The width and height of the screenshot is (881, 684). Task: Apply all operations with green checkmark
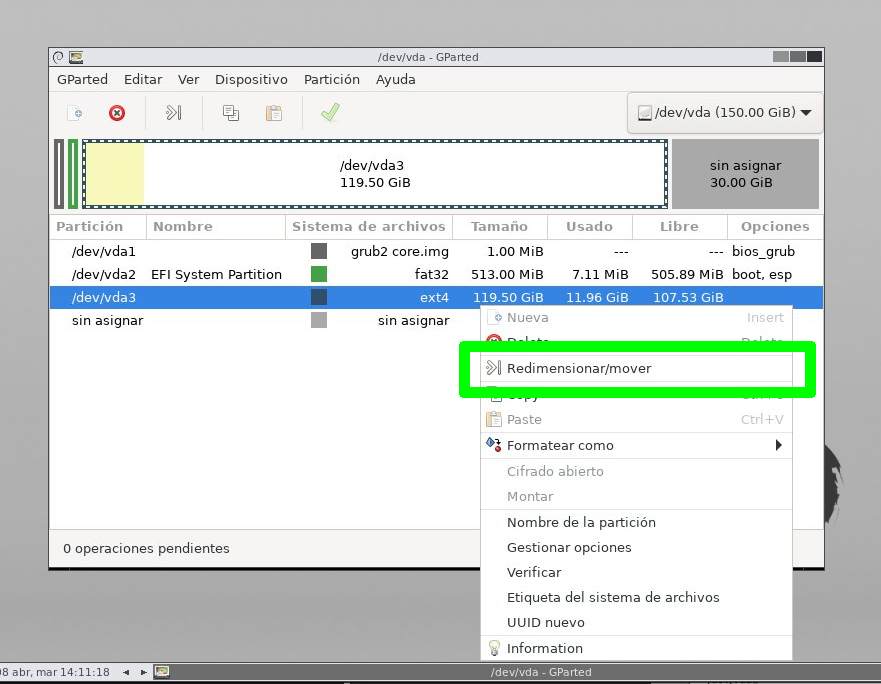pos(329,113)
